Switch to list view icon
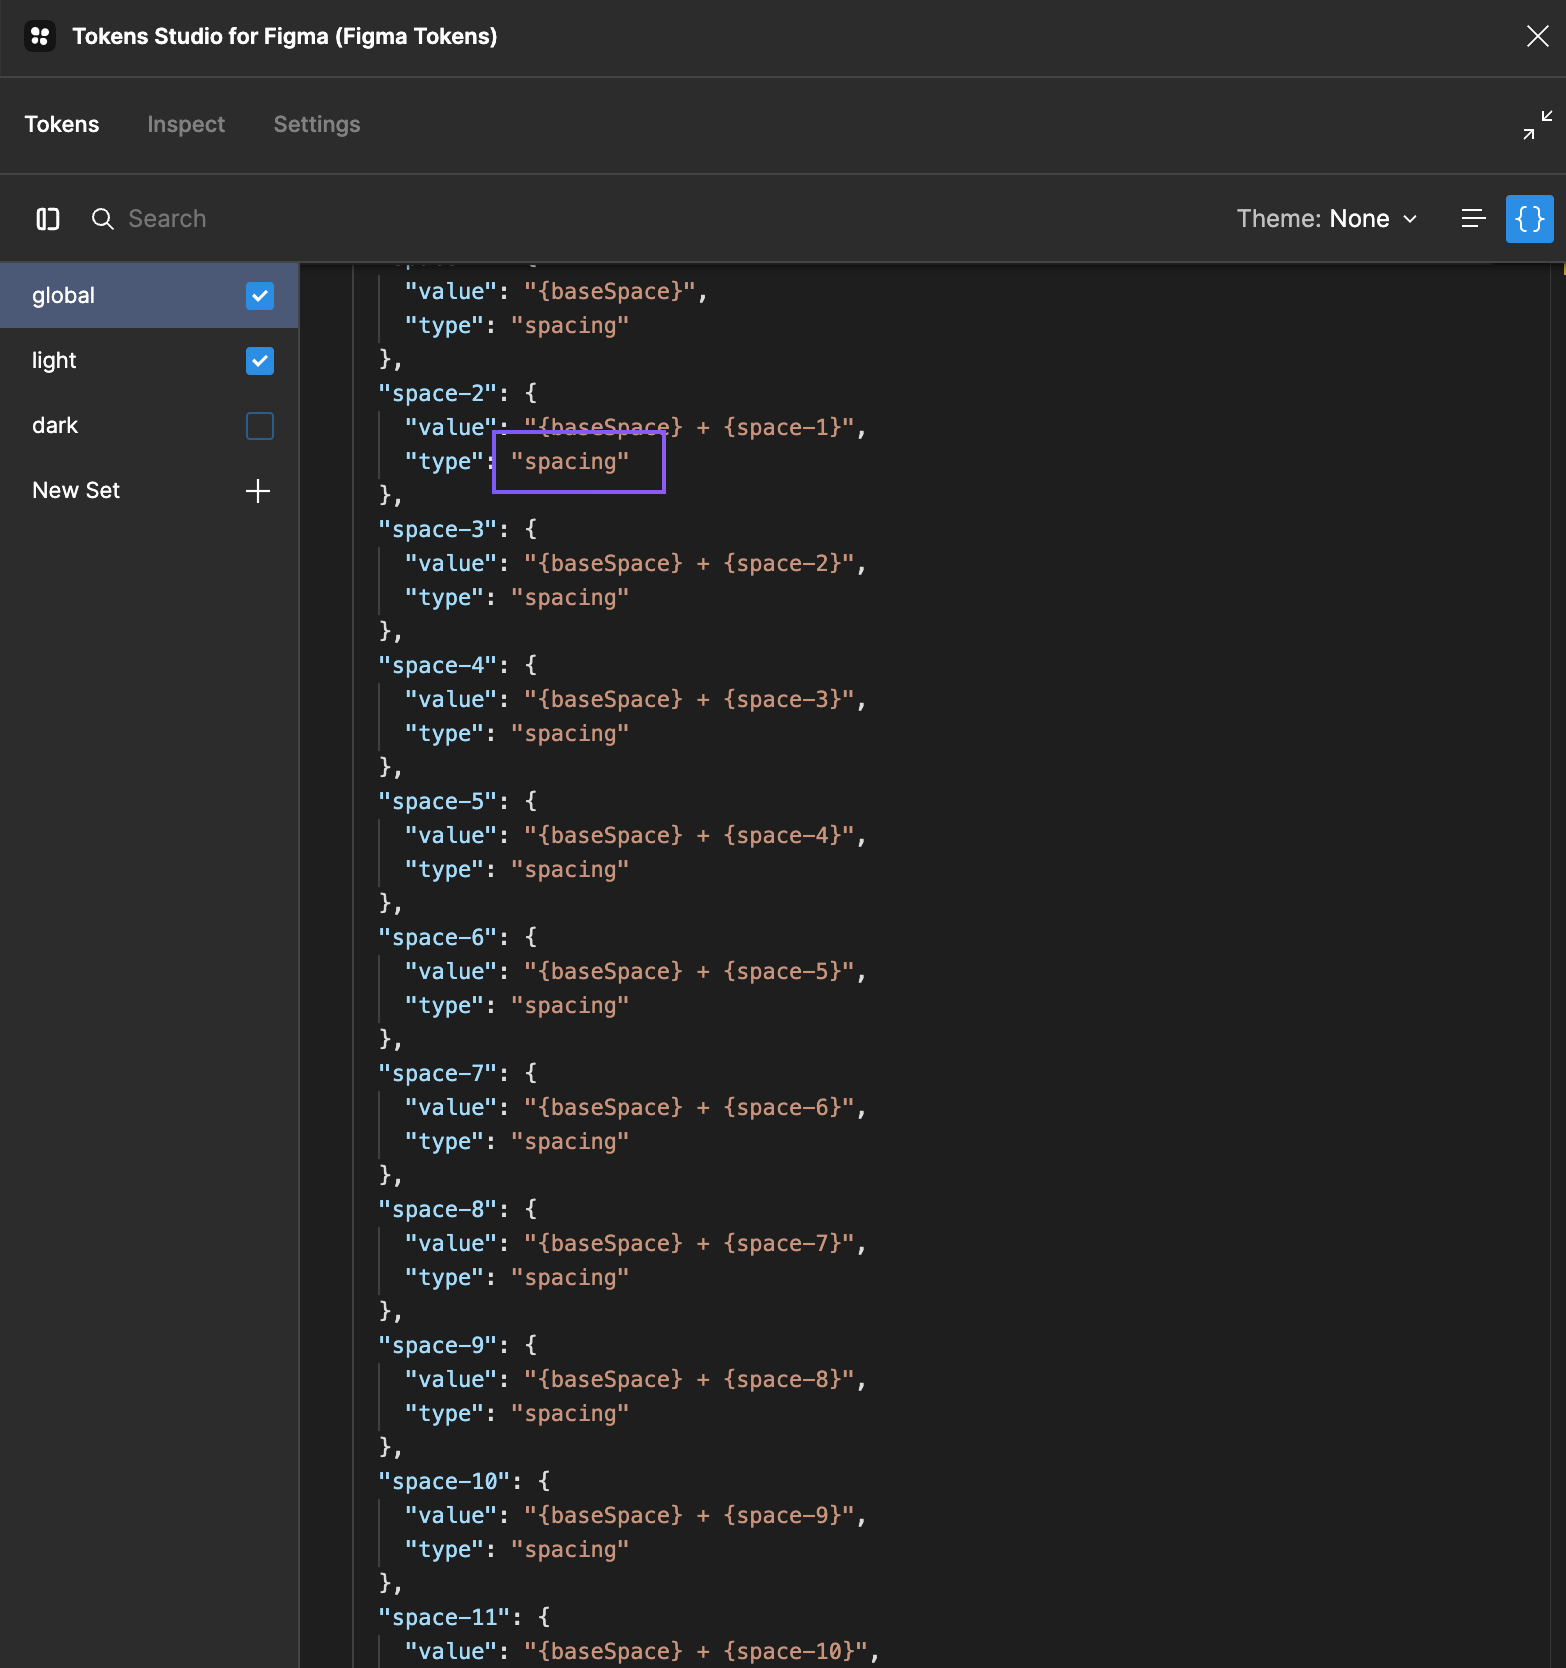 tap(1473, 219)
